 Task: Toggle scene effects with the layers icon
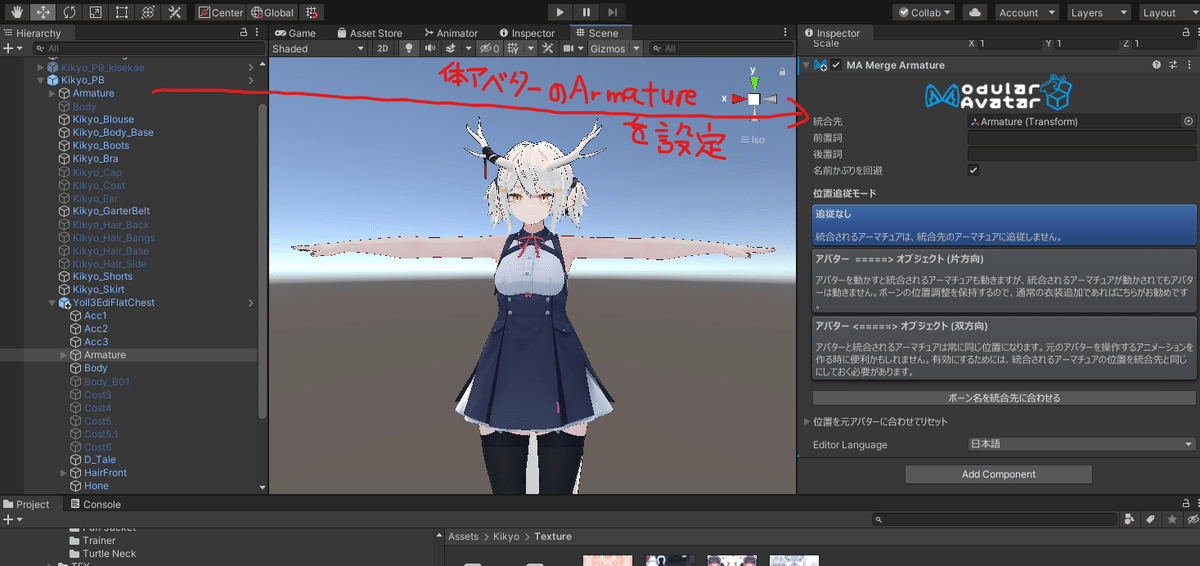452,48
